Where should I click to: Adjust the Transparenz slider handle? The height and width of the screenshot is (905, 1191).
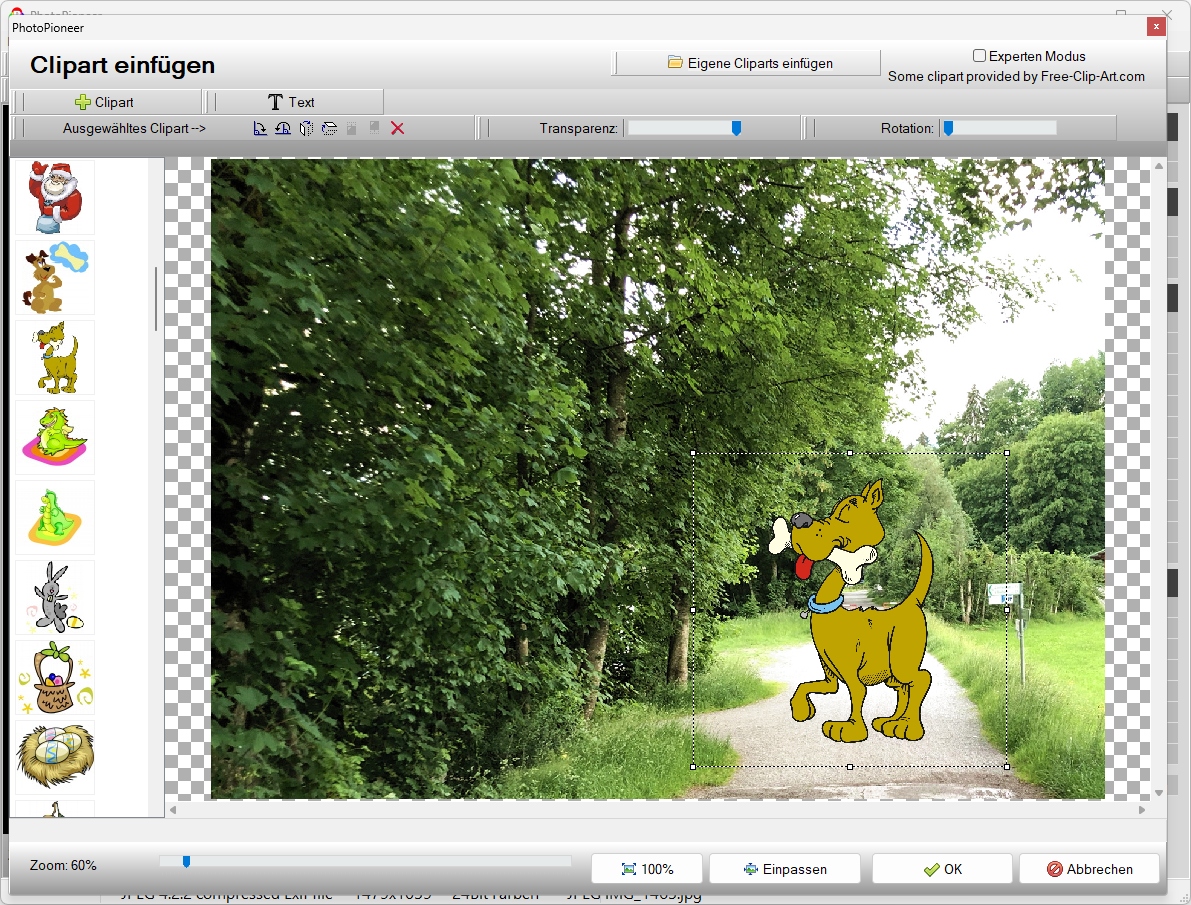coord(736,128)
